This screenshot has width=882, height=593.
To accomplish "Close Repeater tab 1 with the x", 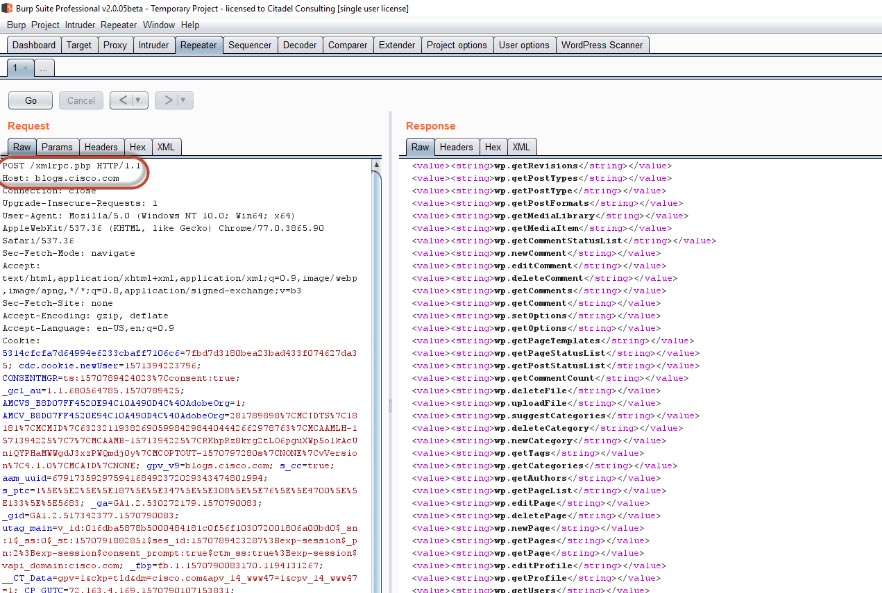I will pos(27,68).
